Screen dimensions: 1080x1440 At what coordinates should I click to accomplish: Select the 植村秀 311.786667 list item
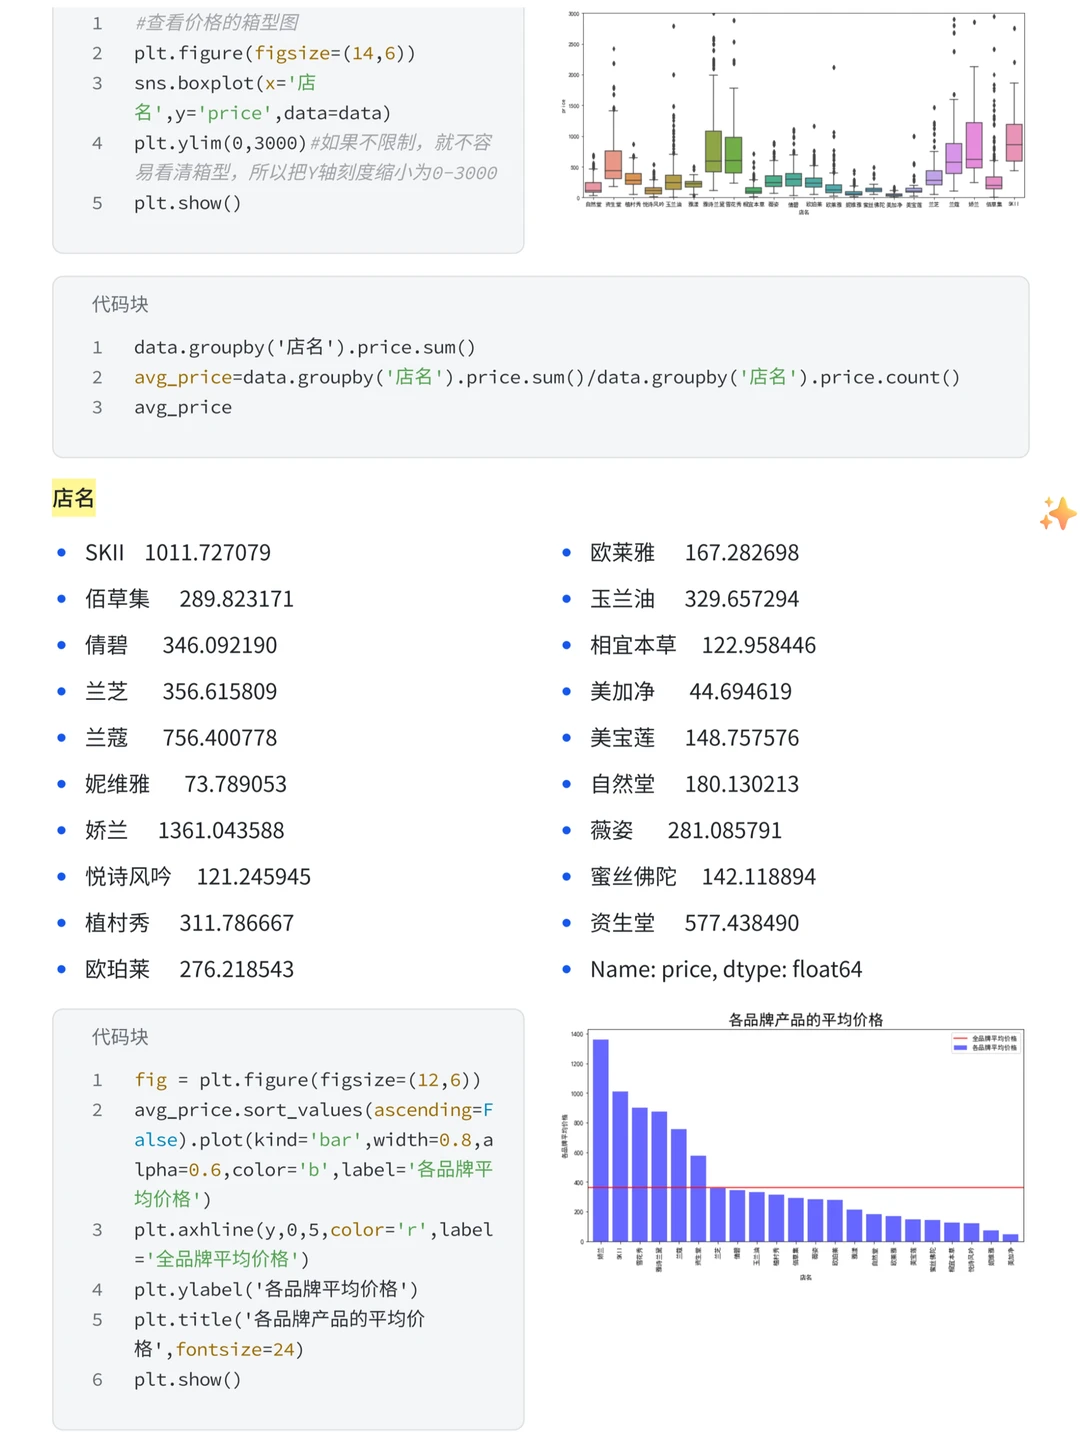coord(190,923)
